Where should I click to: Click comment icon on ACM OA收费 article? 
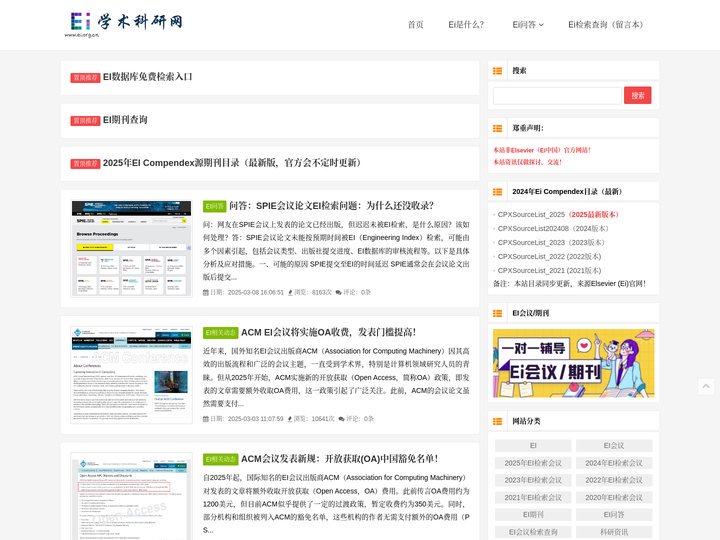341,419
